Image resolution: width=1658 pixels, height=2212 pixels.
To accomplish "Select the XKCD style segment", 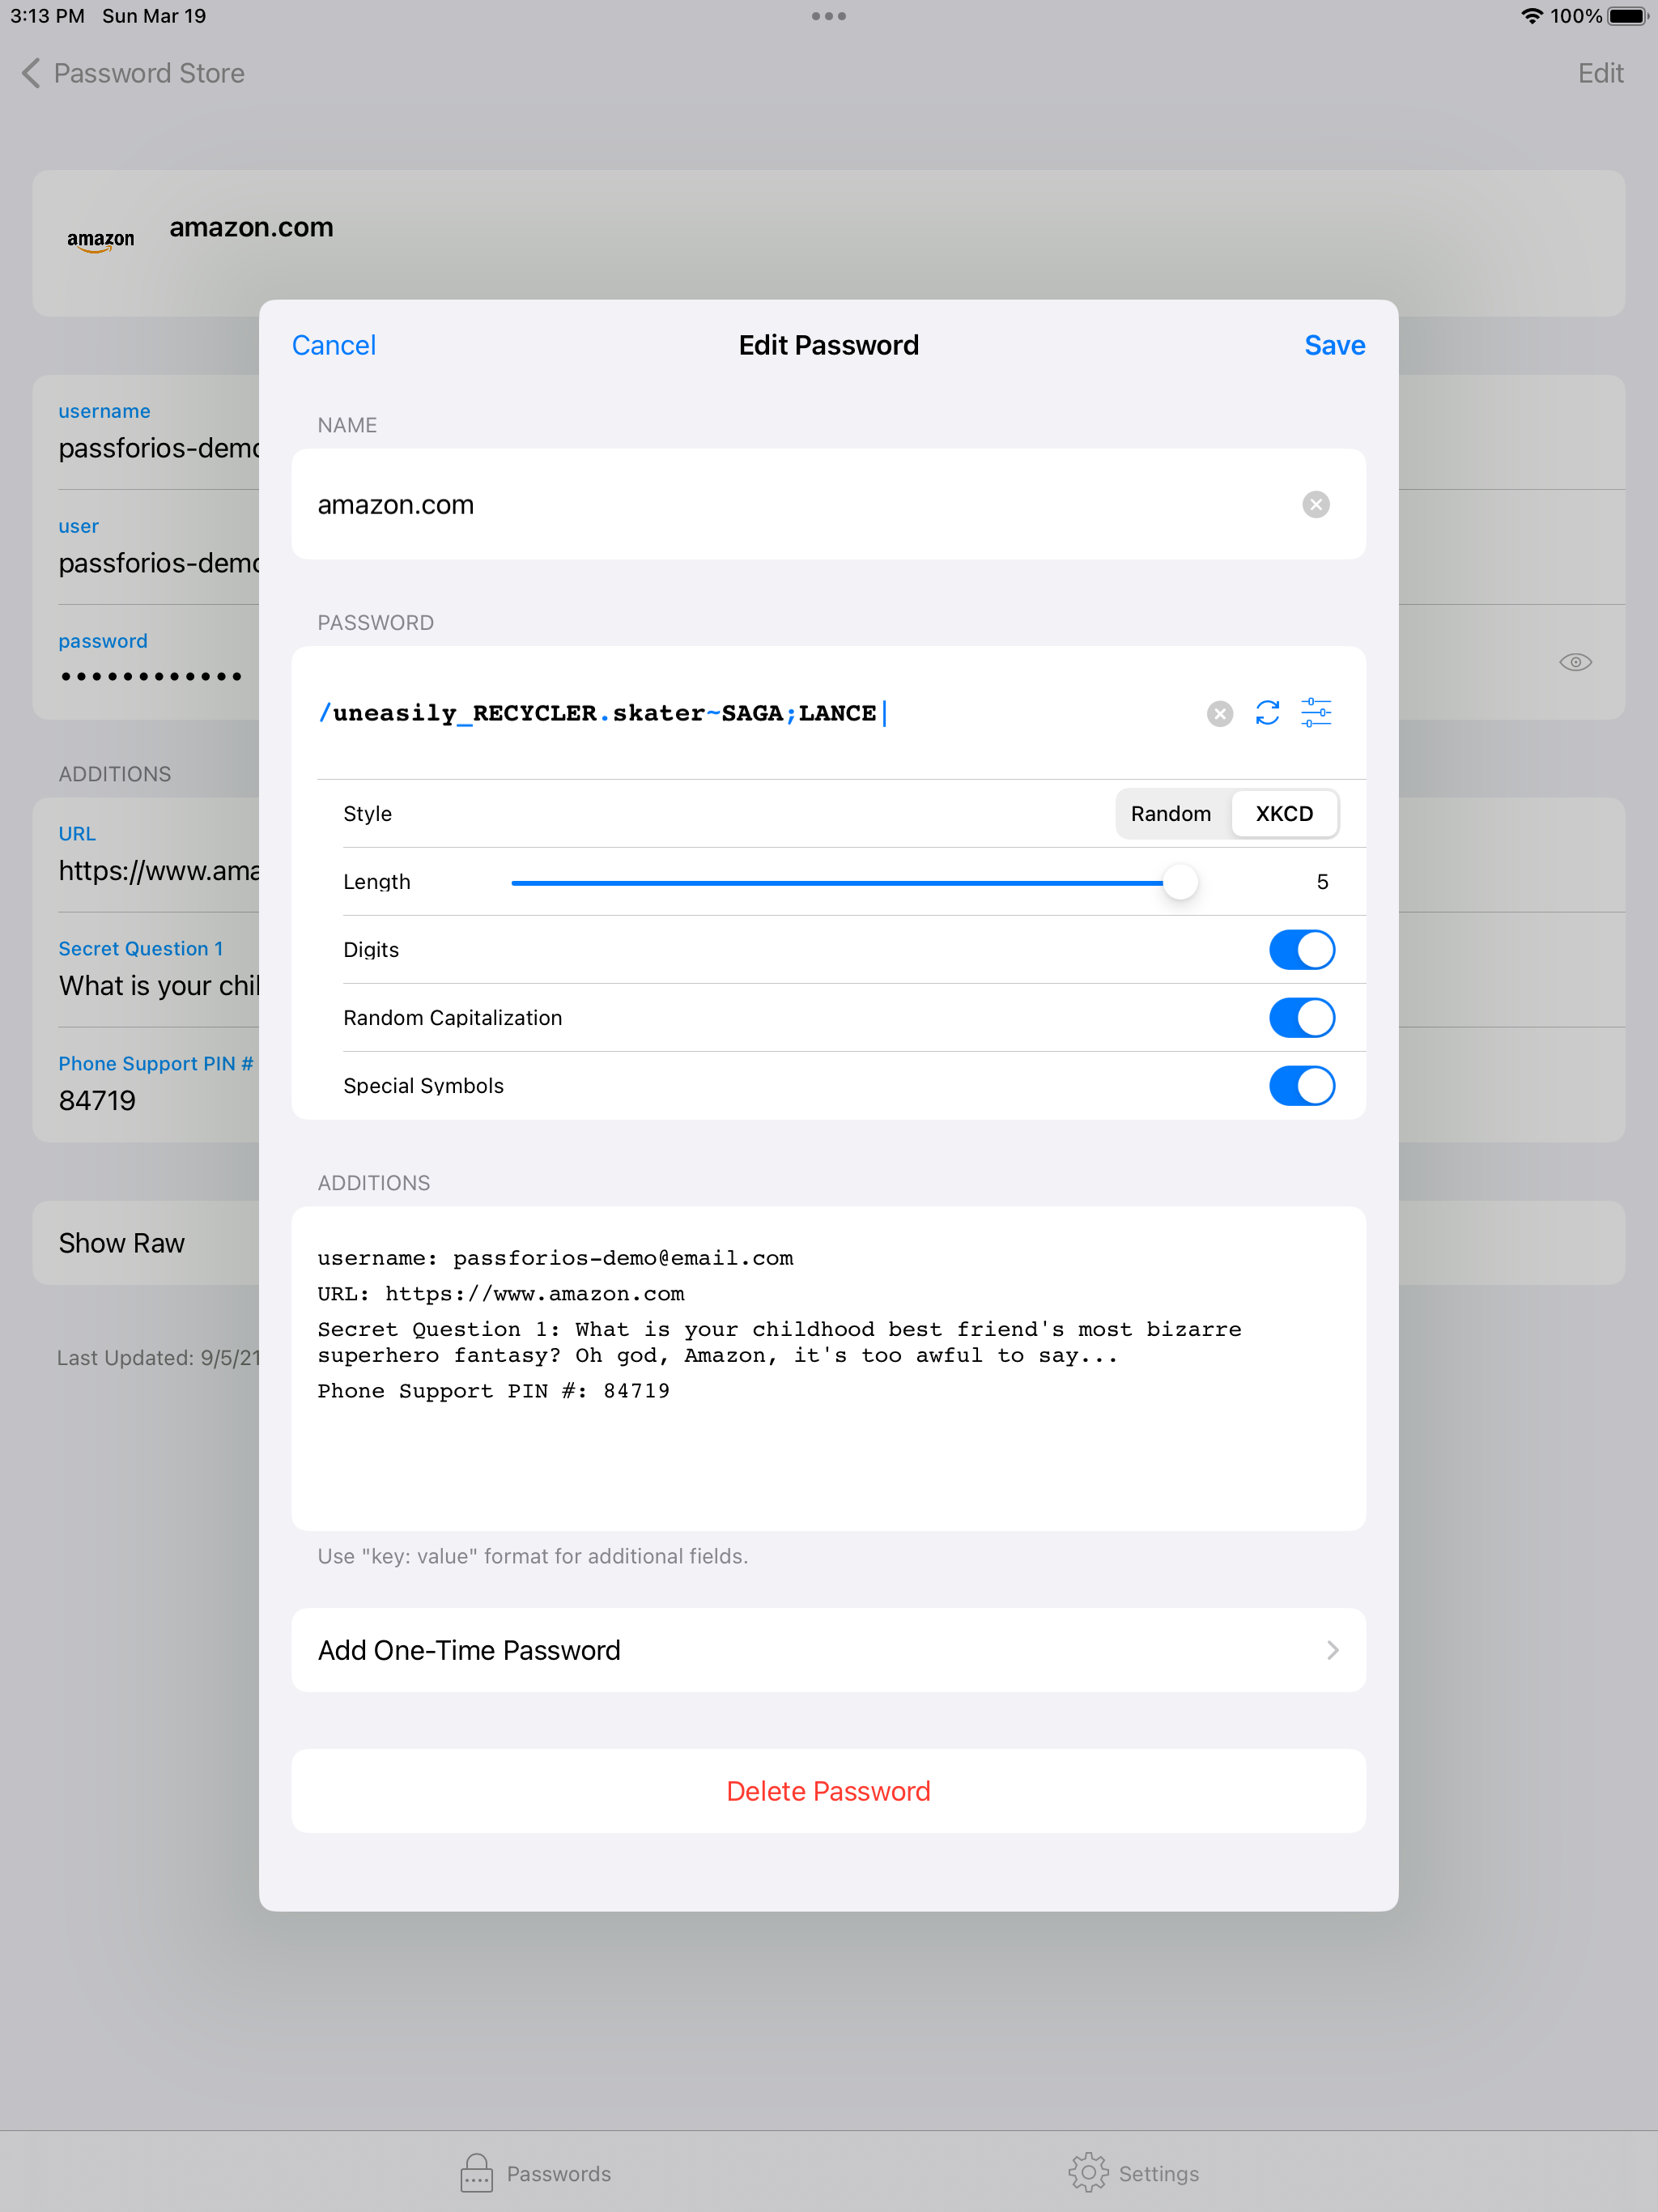I will pos(1284,814).
